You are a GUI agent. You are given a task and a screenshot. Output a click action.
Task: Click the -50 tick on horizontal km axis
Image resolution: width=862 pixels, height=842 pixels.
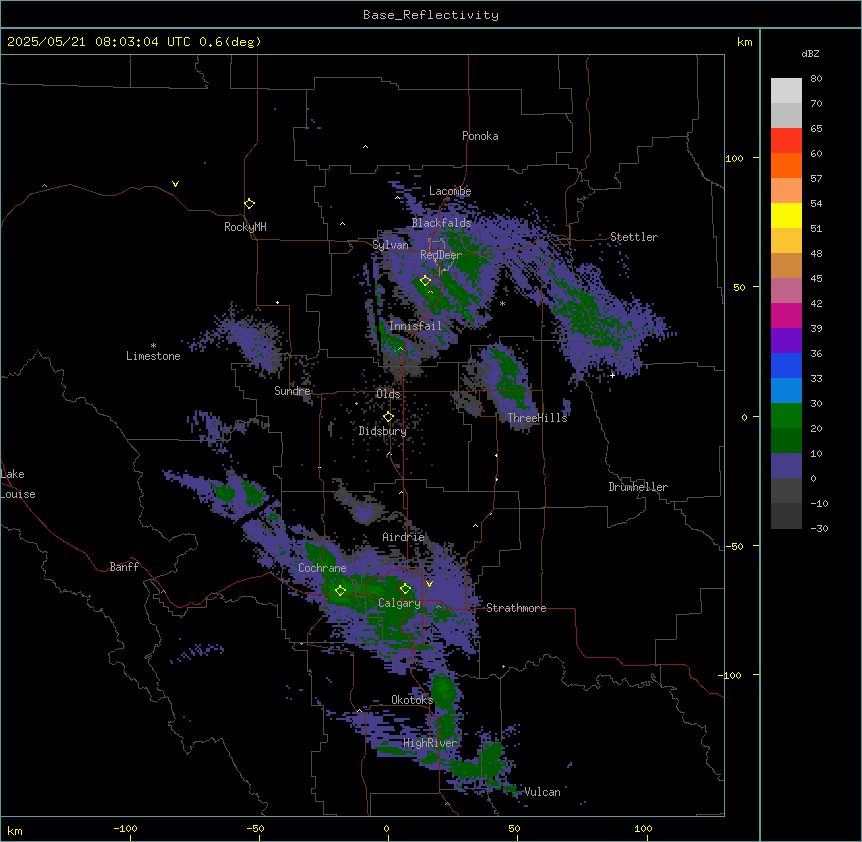[x=255, y=829]
